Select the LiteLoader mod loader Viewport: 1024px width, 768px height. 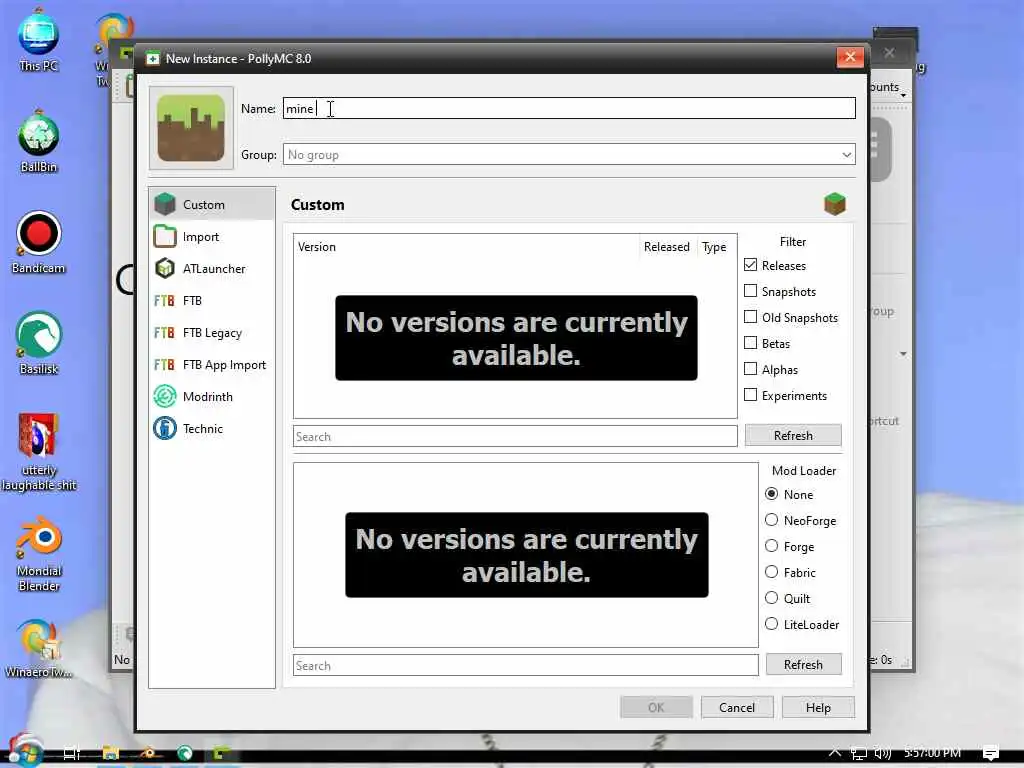click(x=771, y=624)
